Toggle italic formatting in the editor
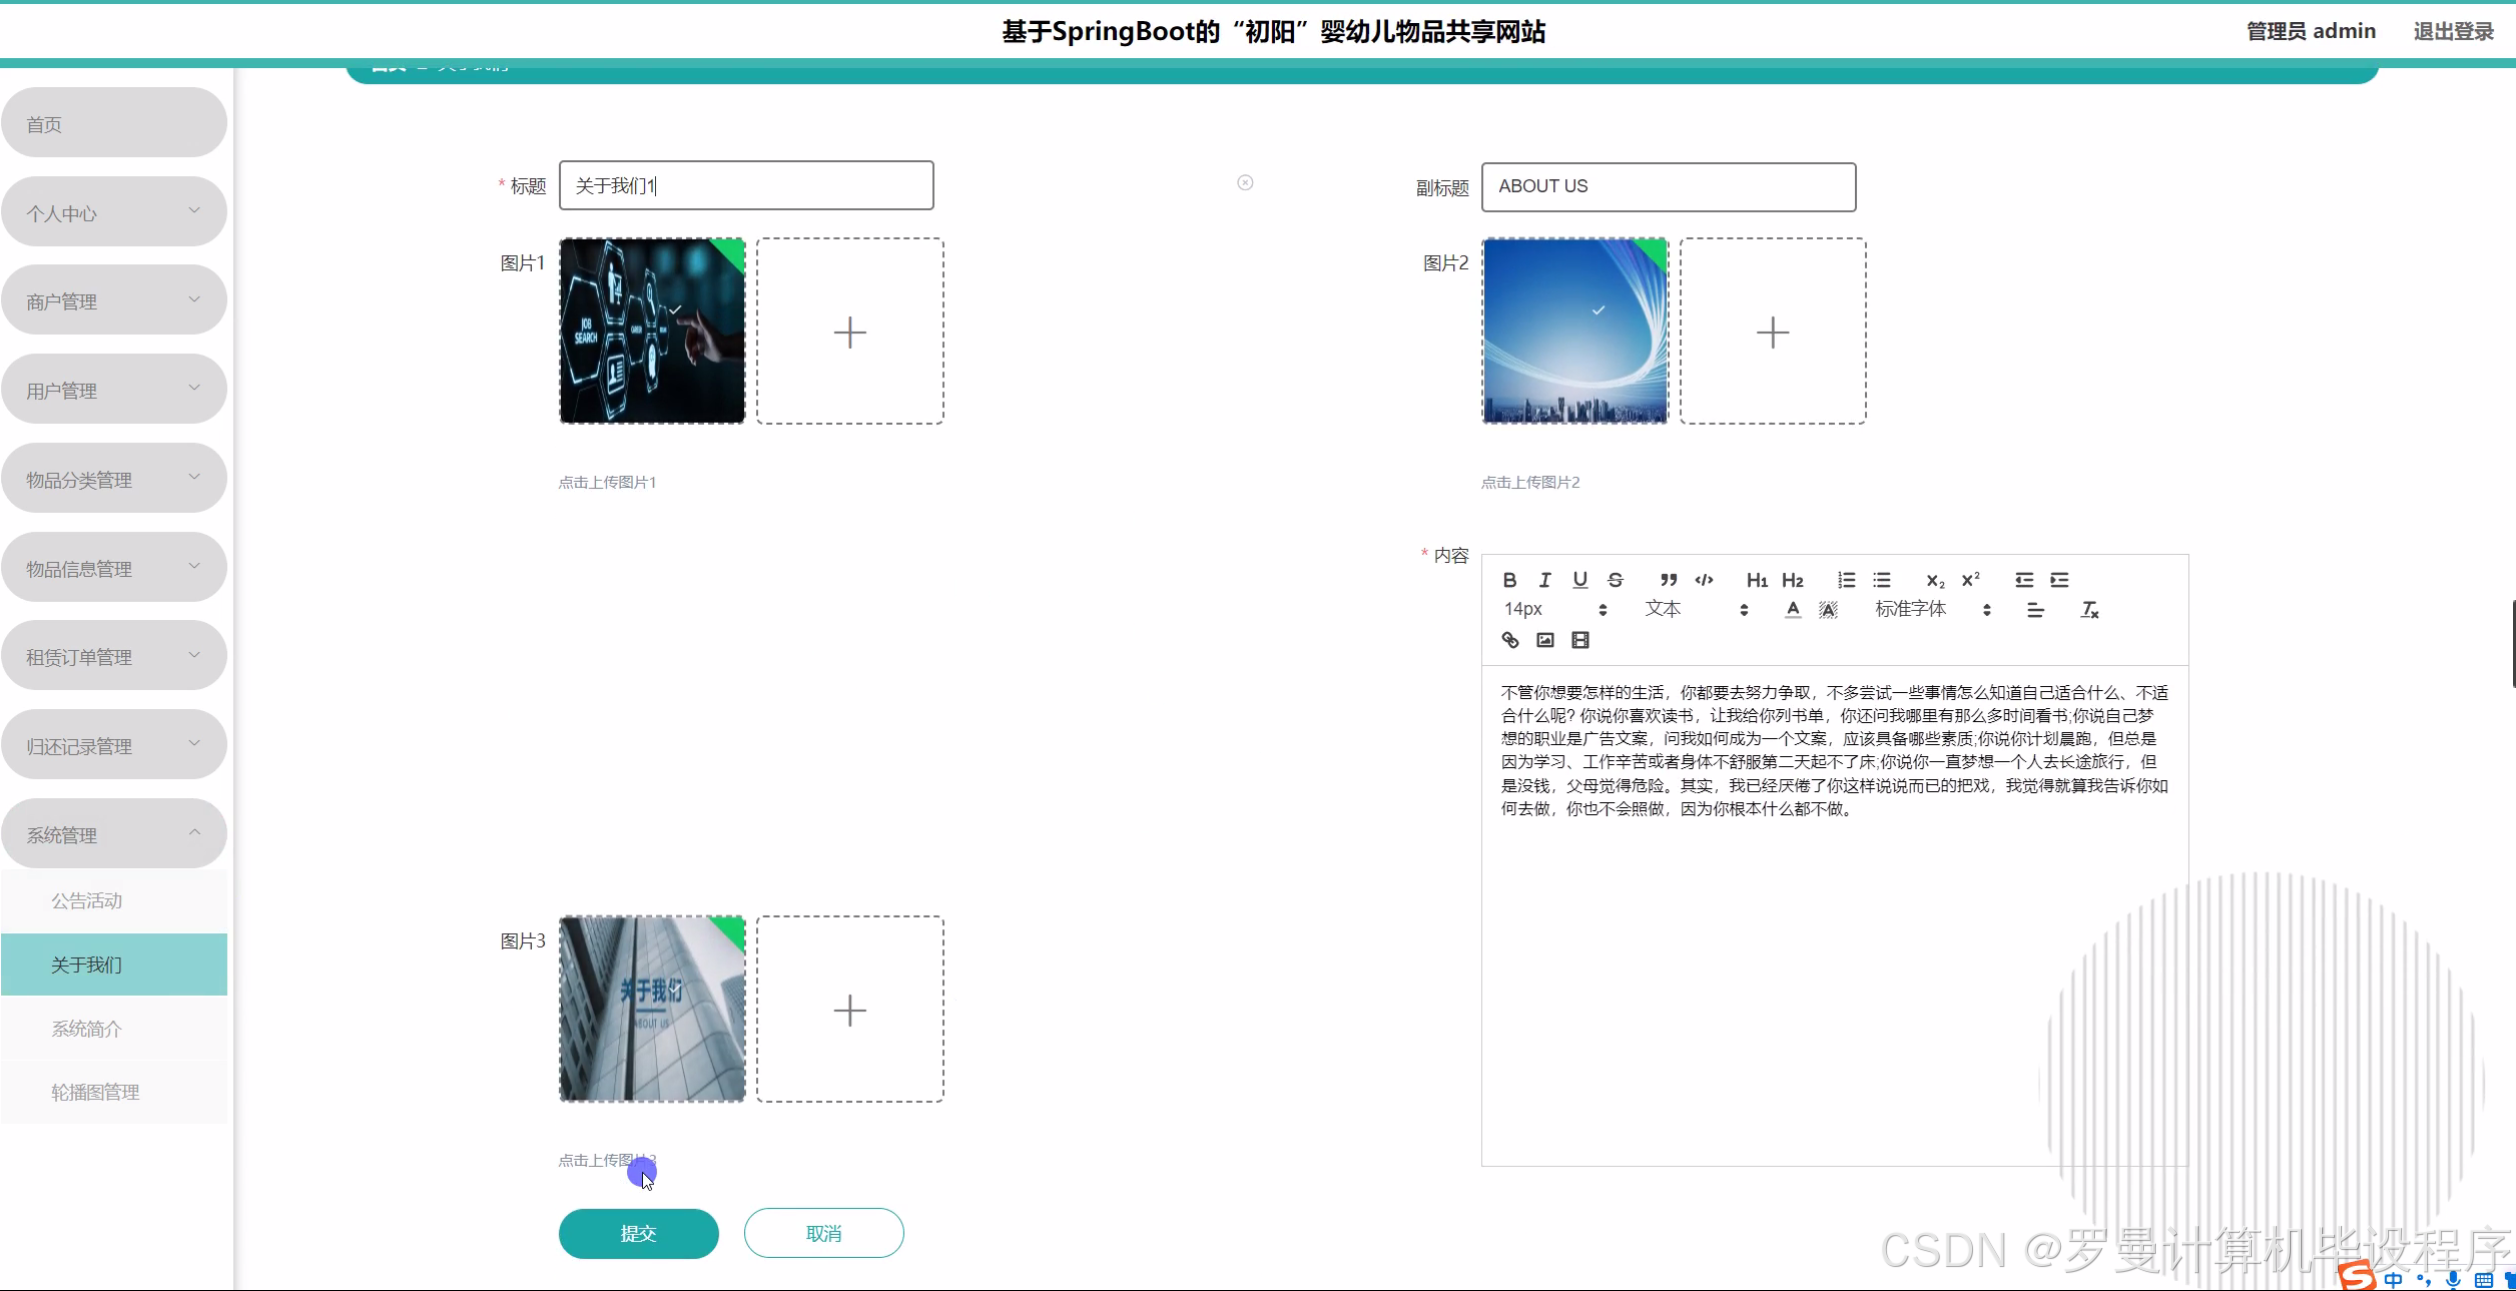This screenshot has width=2516, height=1291. click(x=1545, y=580)
